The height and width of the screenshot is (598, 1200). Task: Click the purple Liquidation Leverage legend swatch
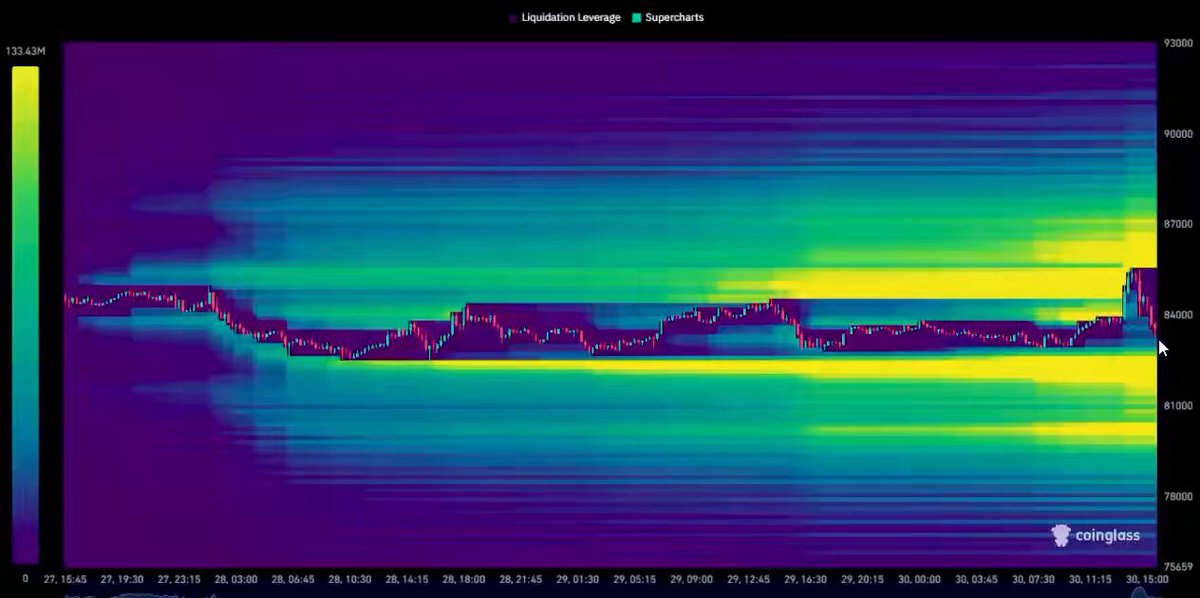coord(513,18)
